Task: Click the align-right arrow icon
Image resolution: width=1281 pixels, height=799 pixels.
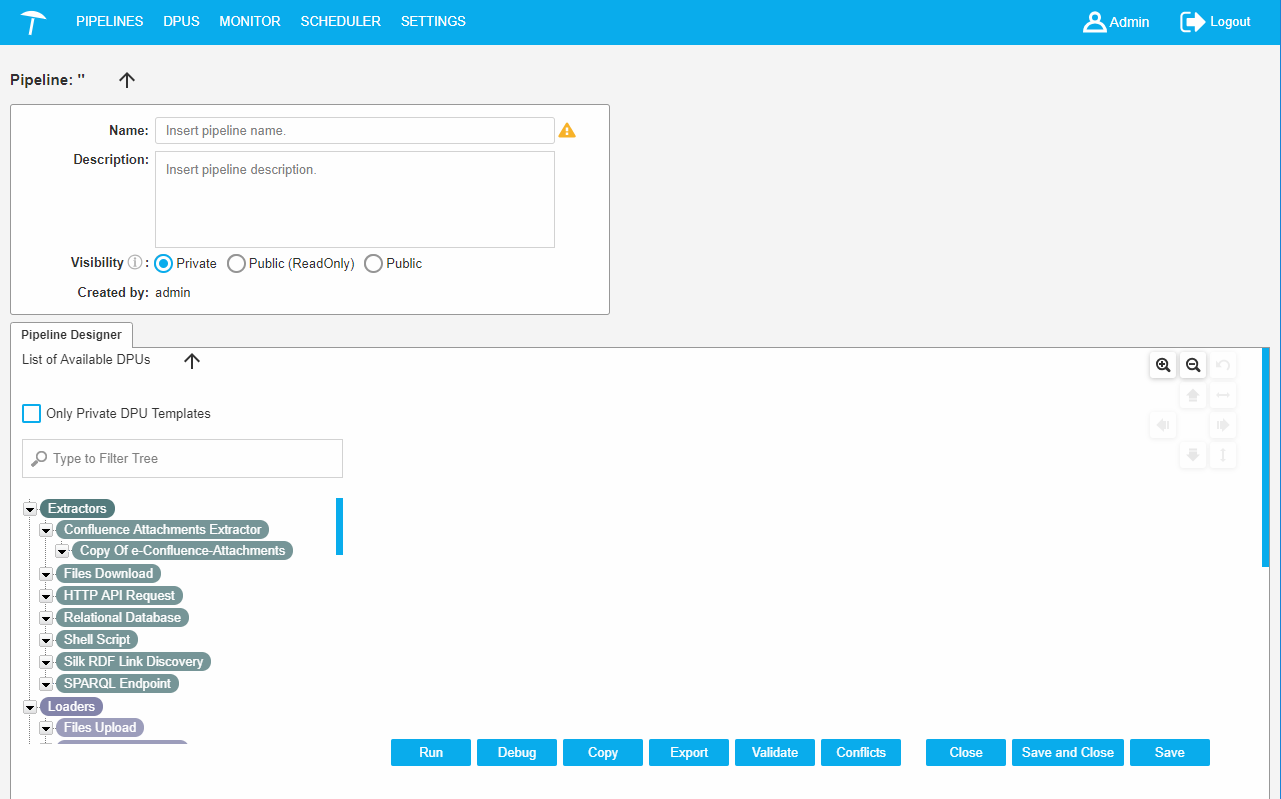Action: pos(1223,426)
